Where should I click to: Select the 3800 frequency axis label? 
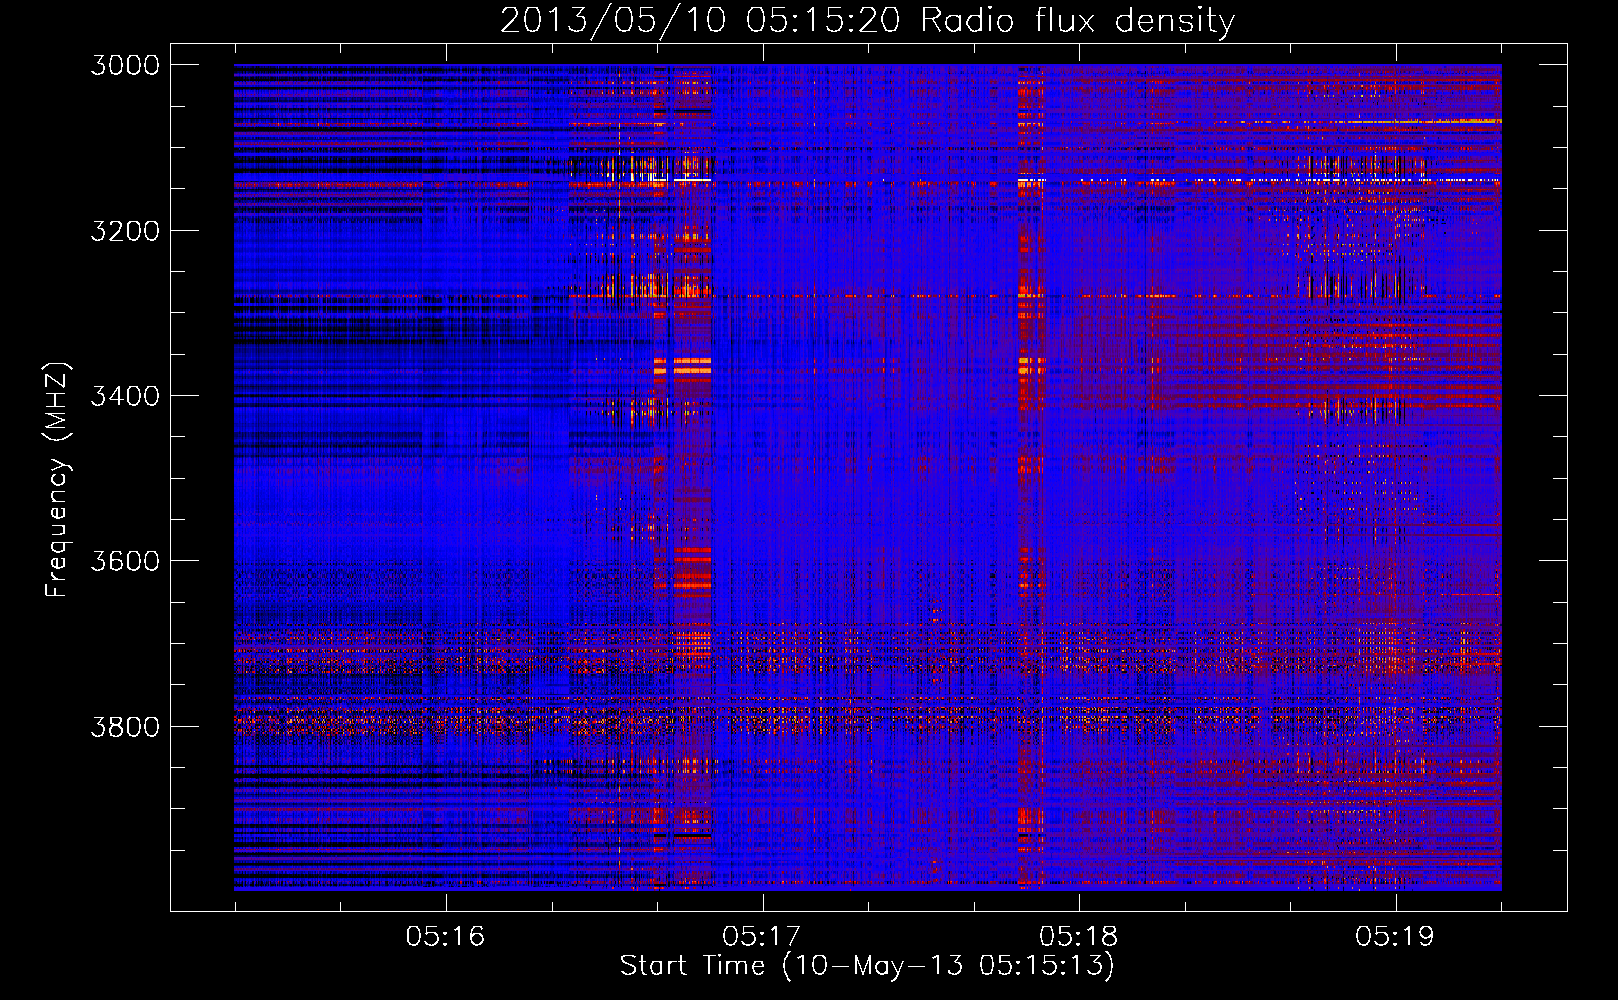pos(125,726)
